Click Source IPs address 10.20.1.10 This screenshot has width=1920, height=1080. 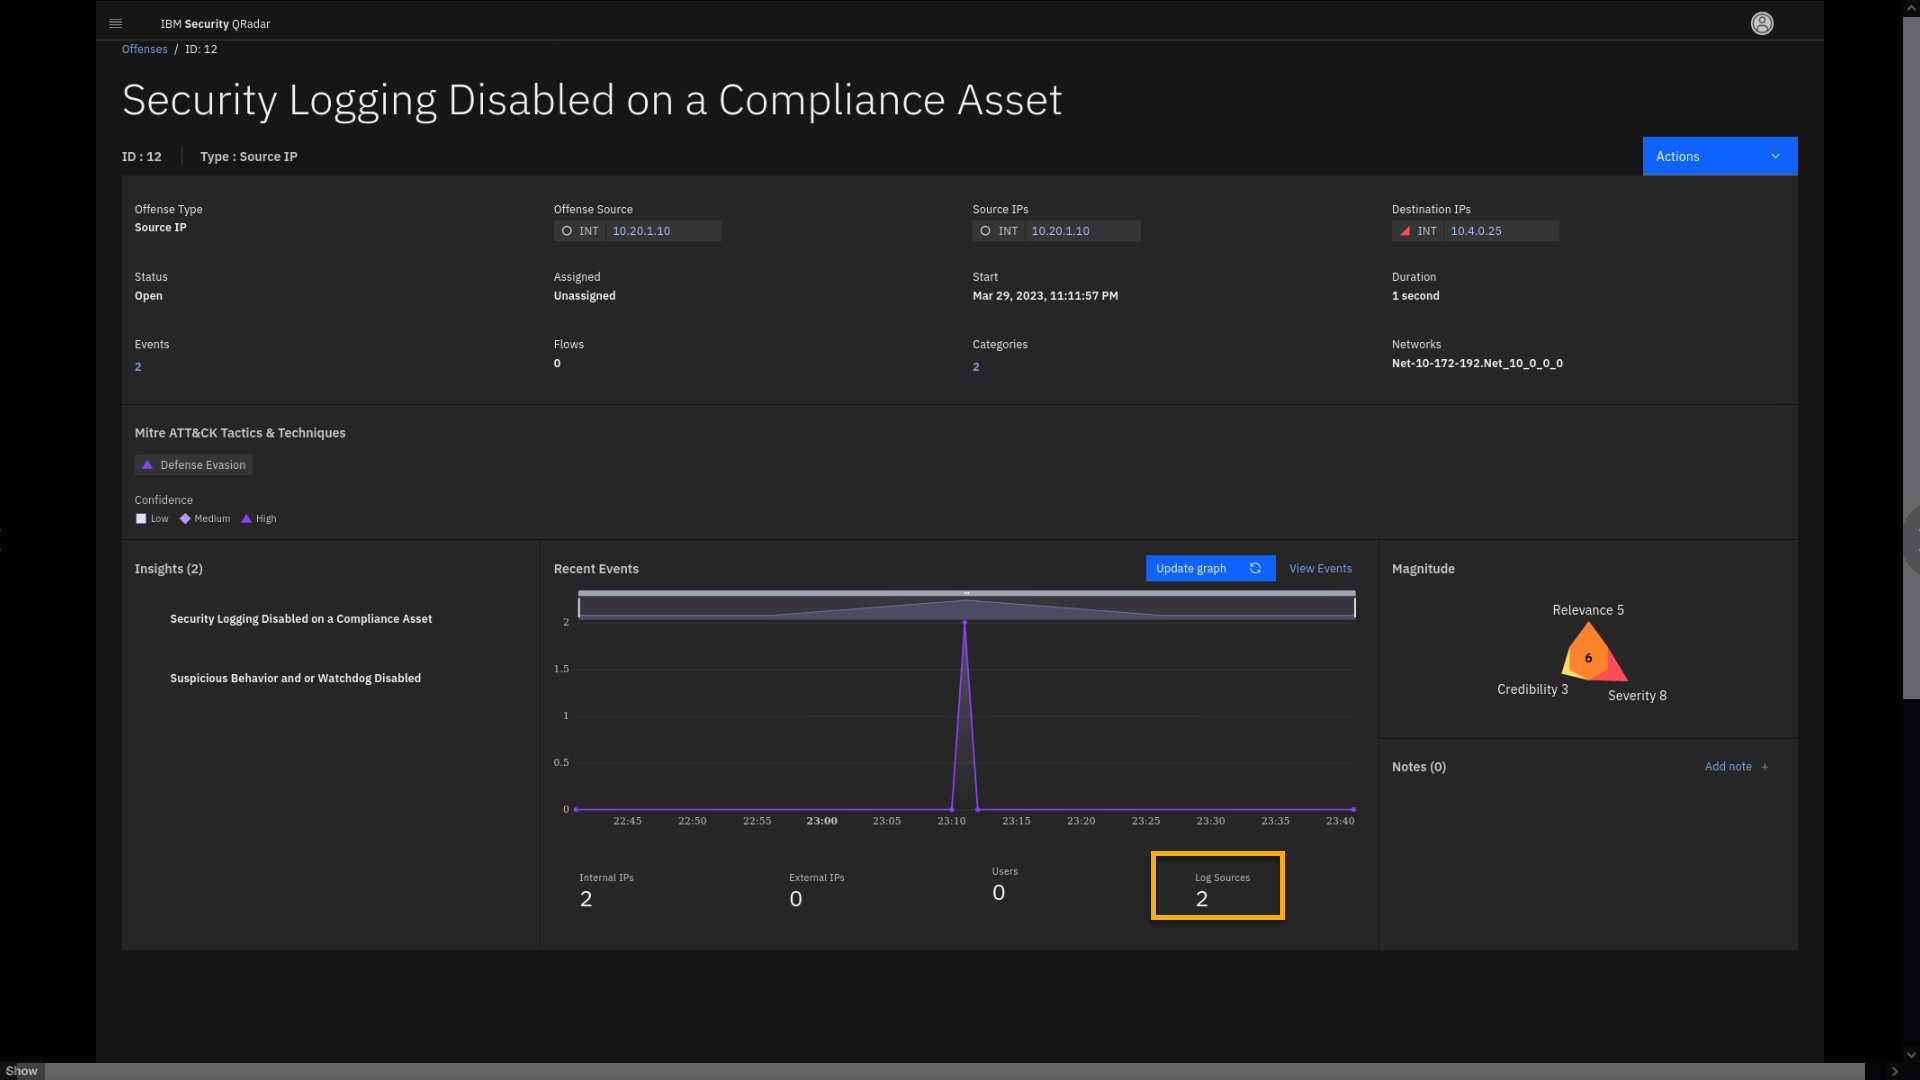click(x=1060, y=231)
